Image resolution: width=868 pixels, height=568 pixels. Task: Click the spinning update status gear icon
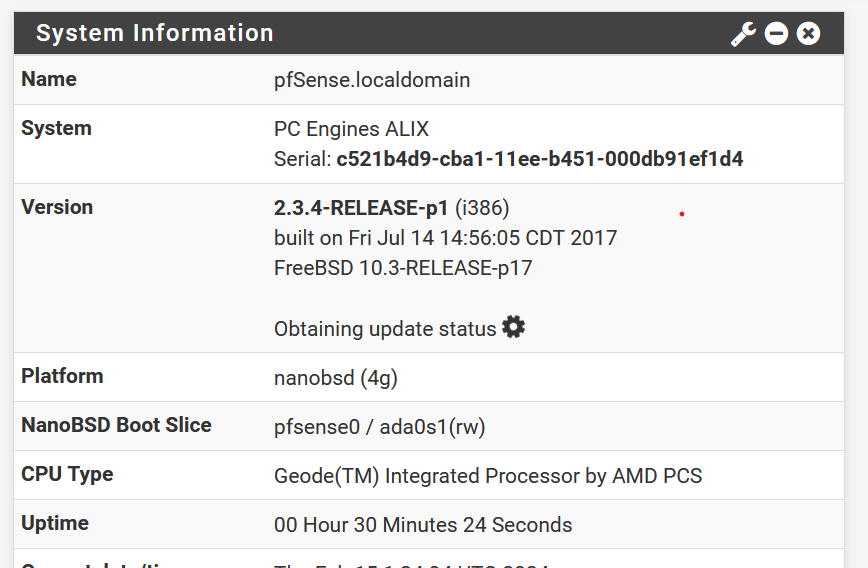click(x=513, y=327)
